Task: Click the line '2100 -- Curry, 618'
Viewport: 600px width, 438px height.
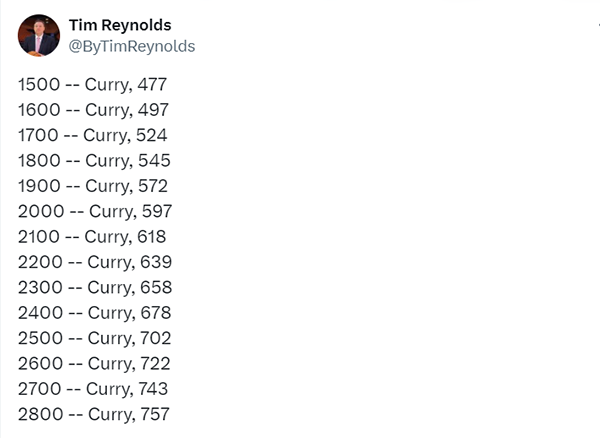Action: pos(92,237)
